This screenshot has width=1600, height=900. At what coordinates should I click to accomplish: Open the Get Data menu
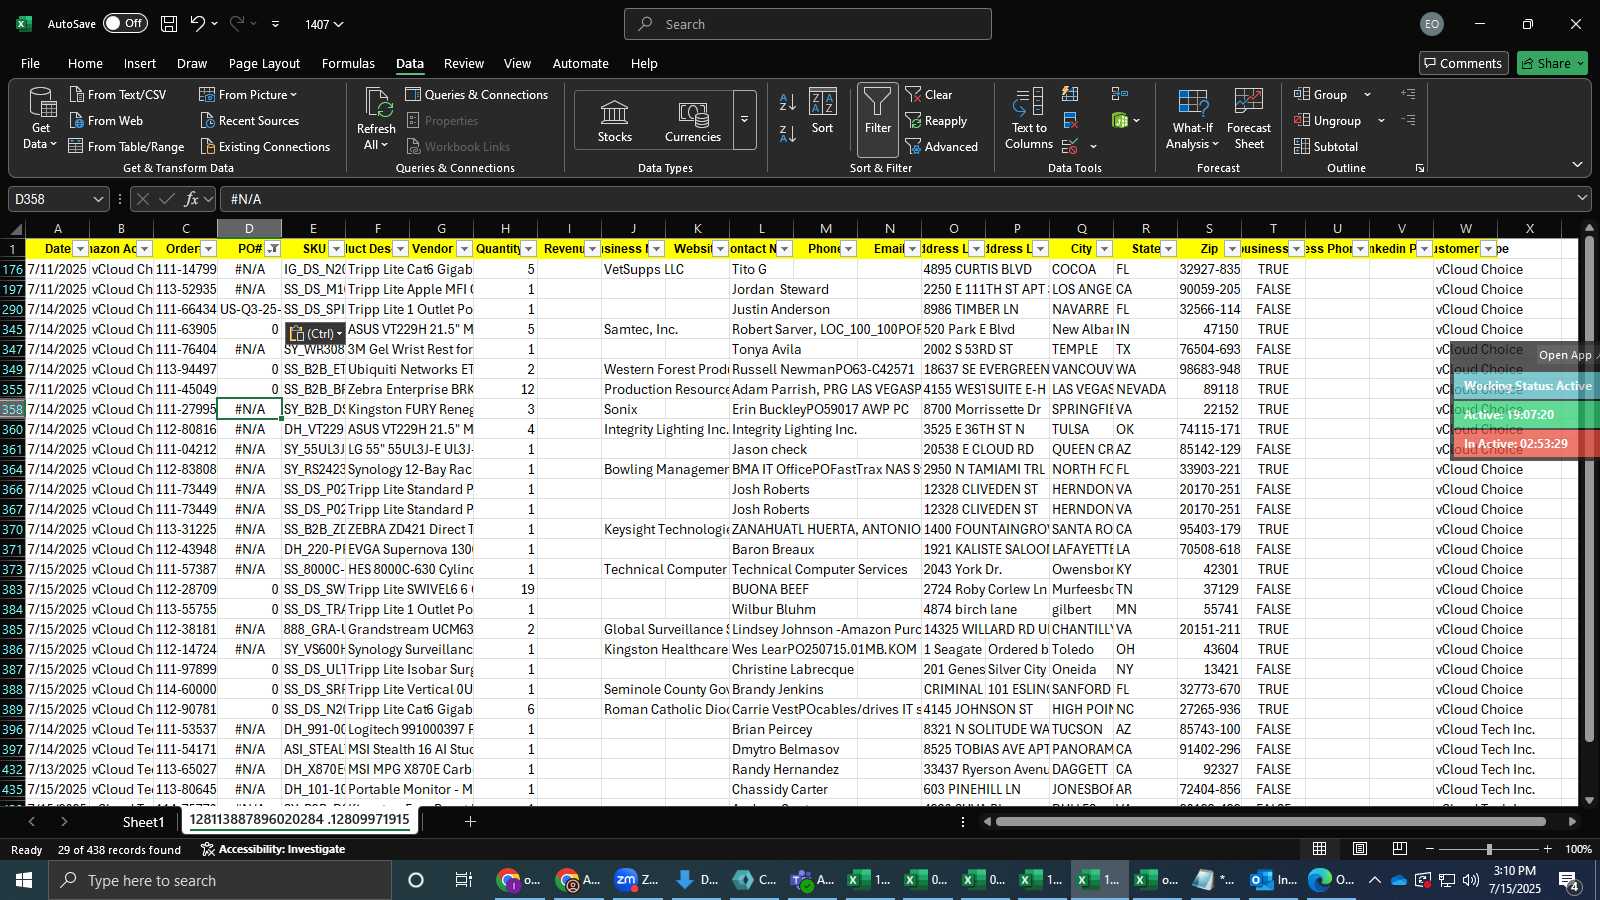(41, 119)
